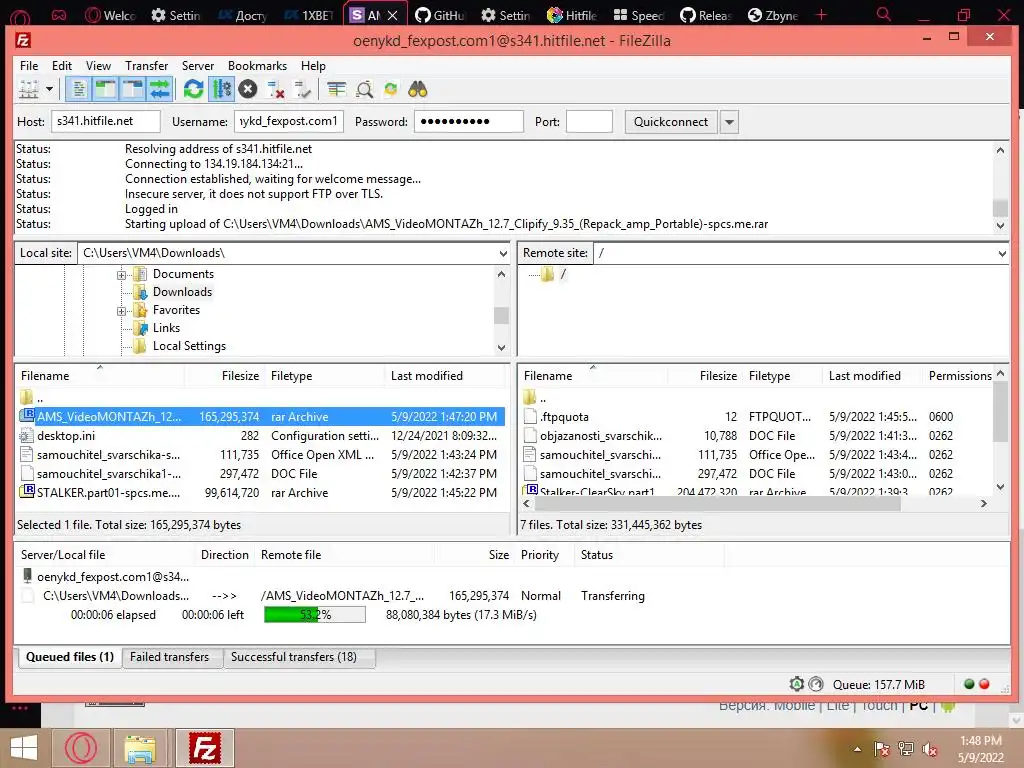Click the transfer progress bar
Viewport: 1024px width, 768px height.
pyautogui.click(x=315, y=615)
